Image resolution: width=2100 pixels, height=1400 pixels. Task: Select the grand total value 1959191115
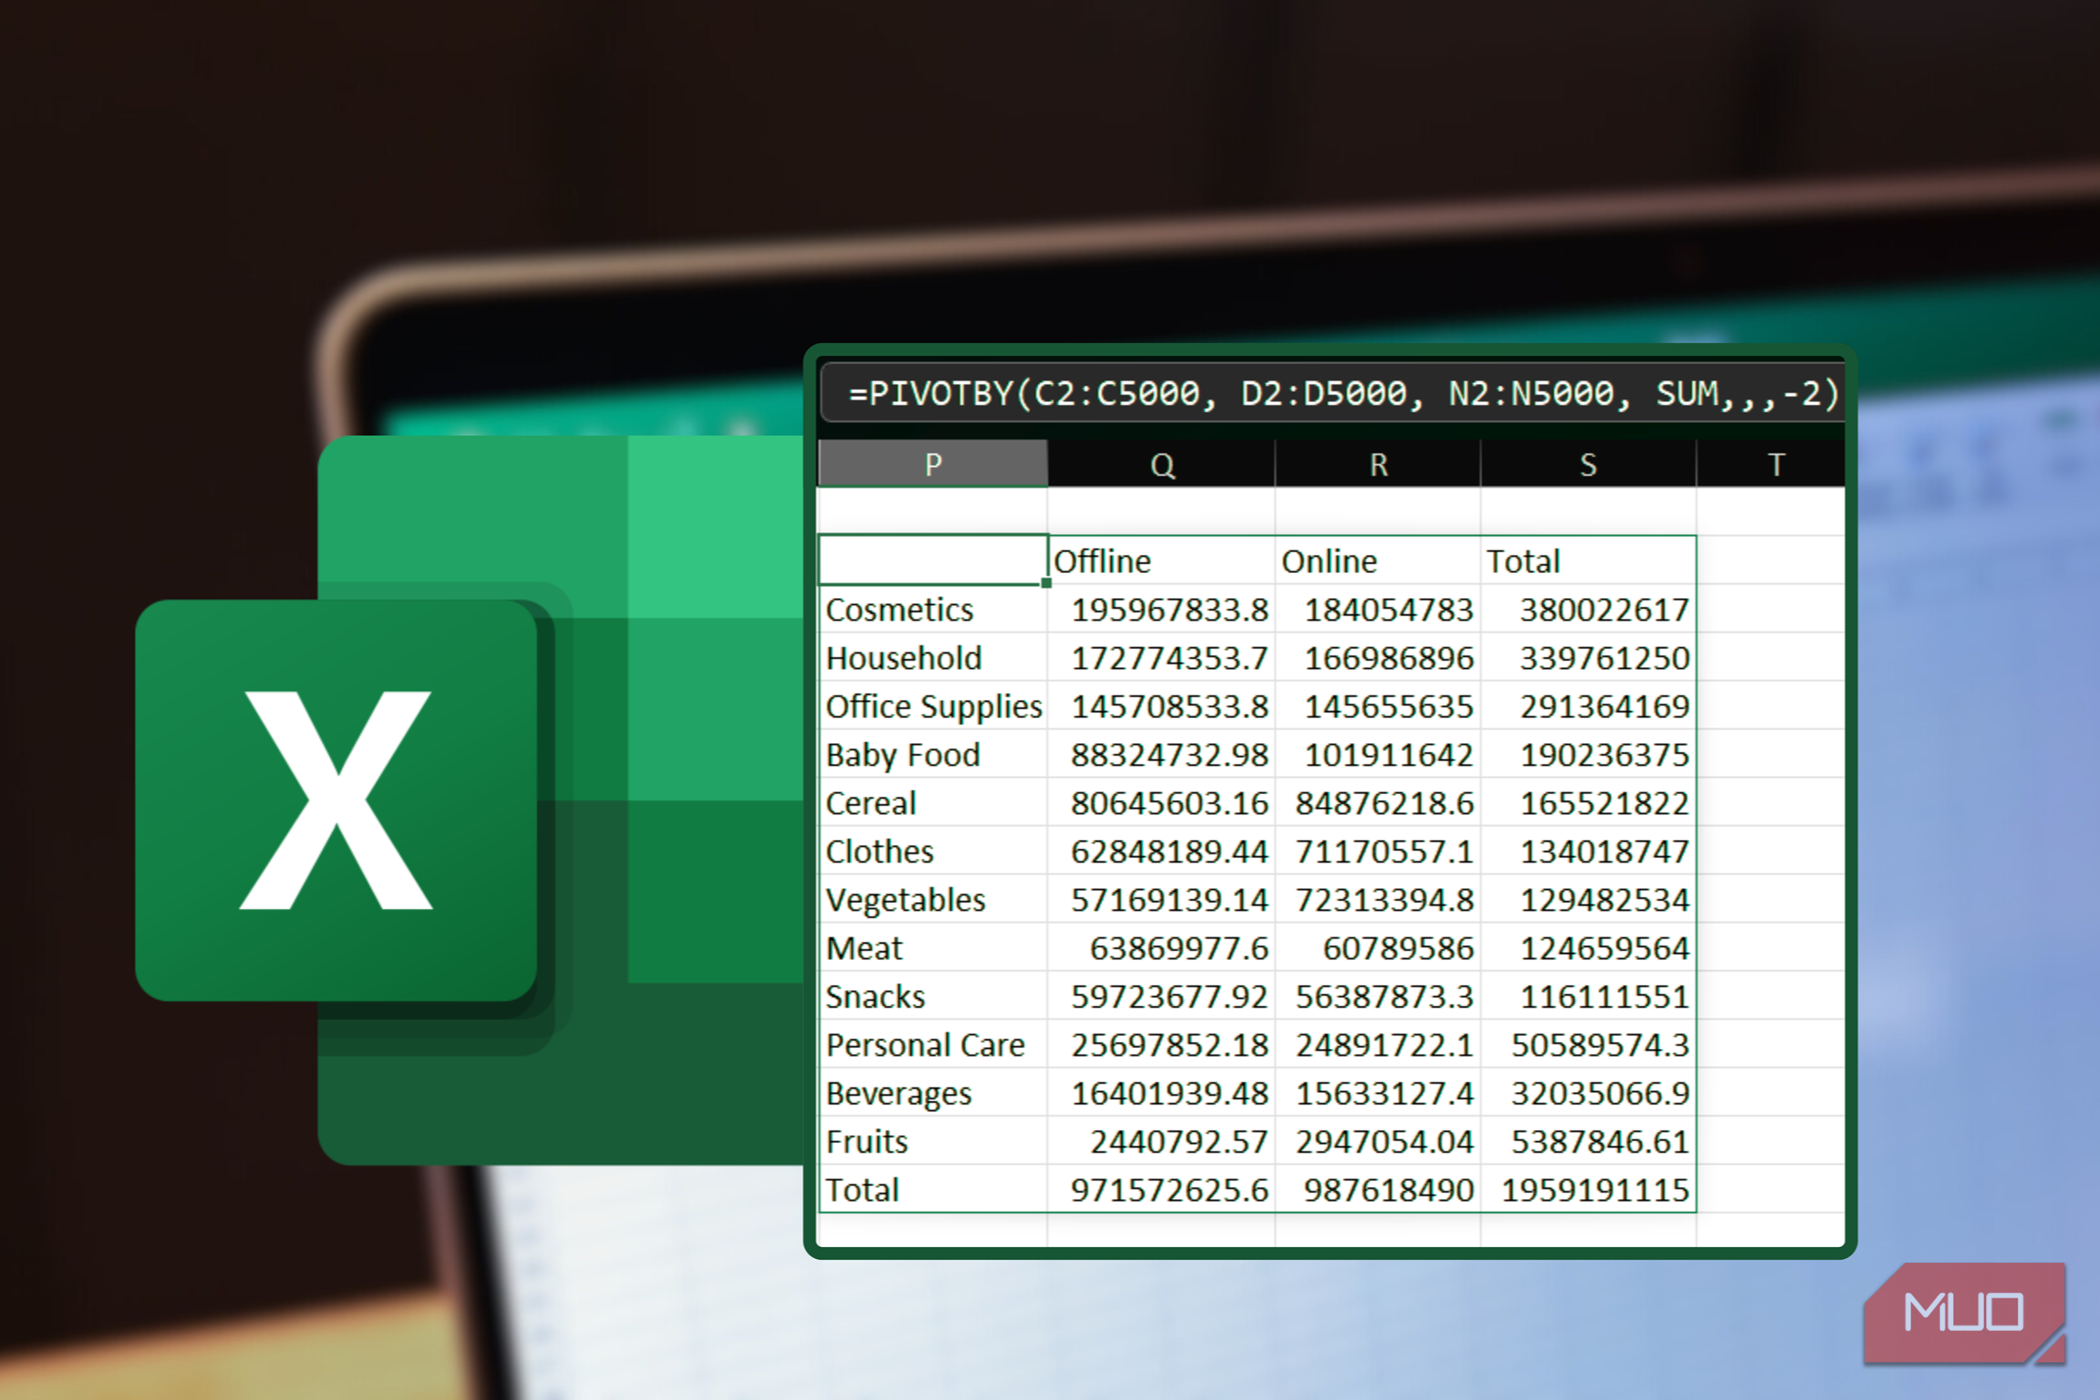point(1589,1189)
